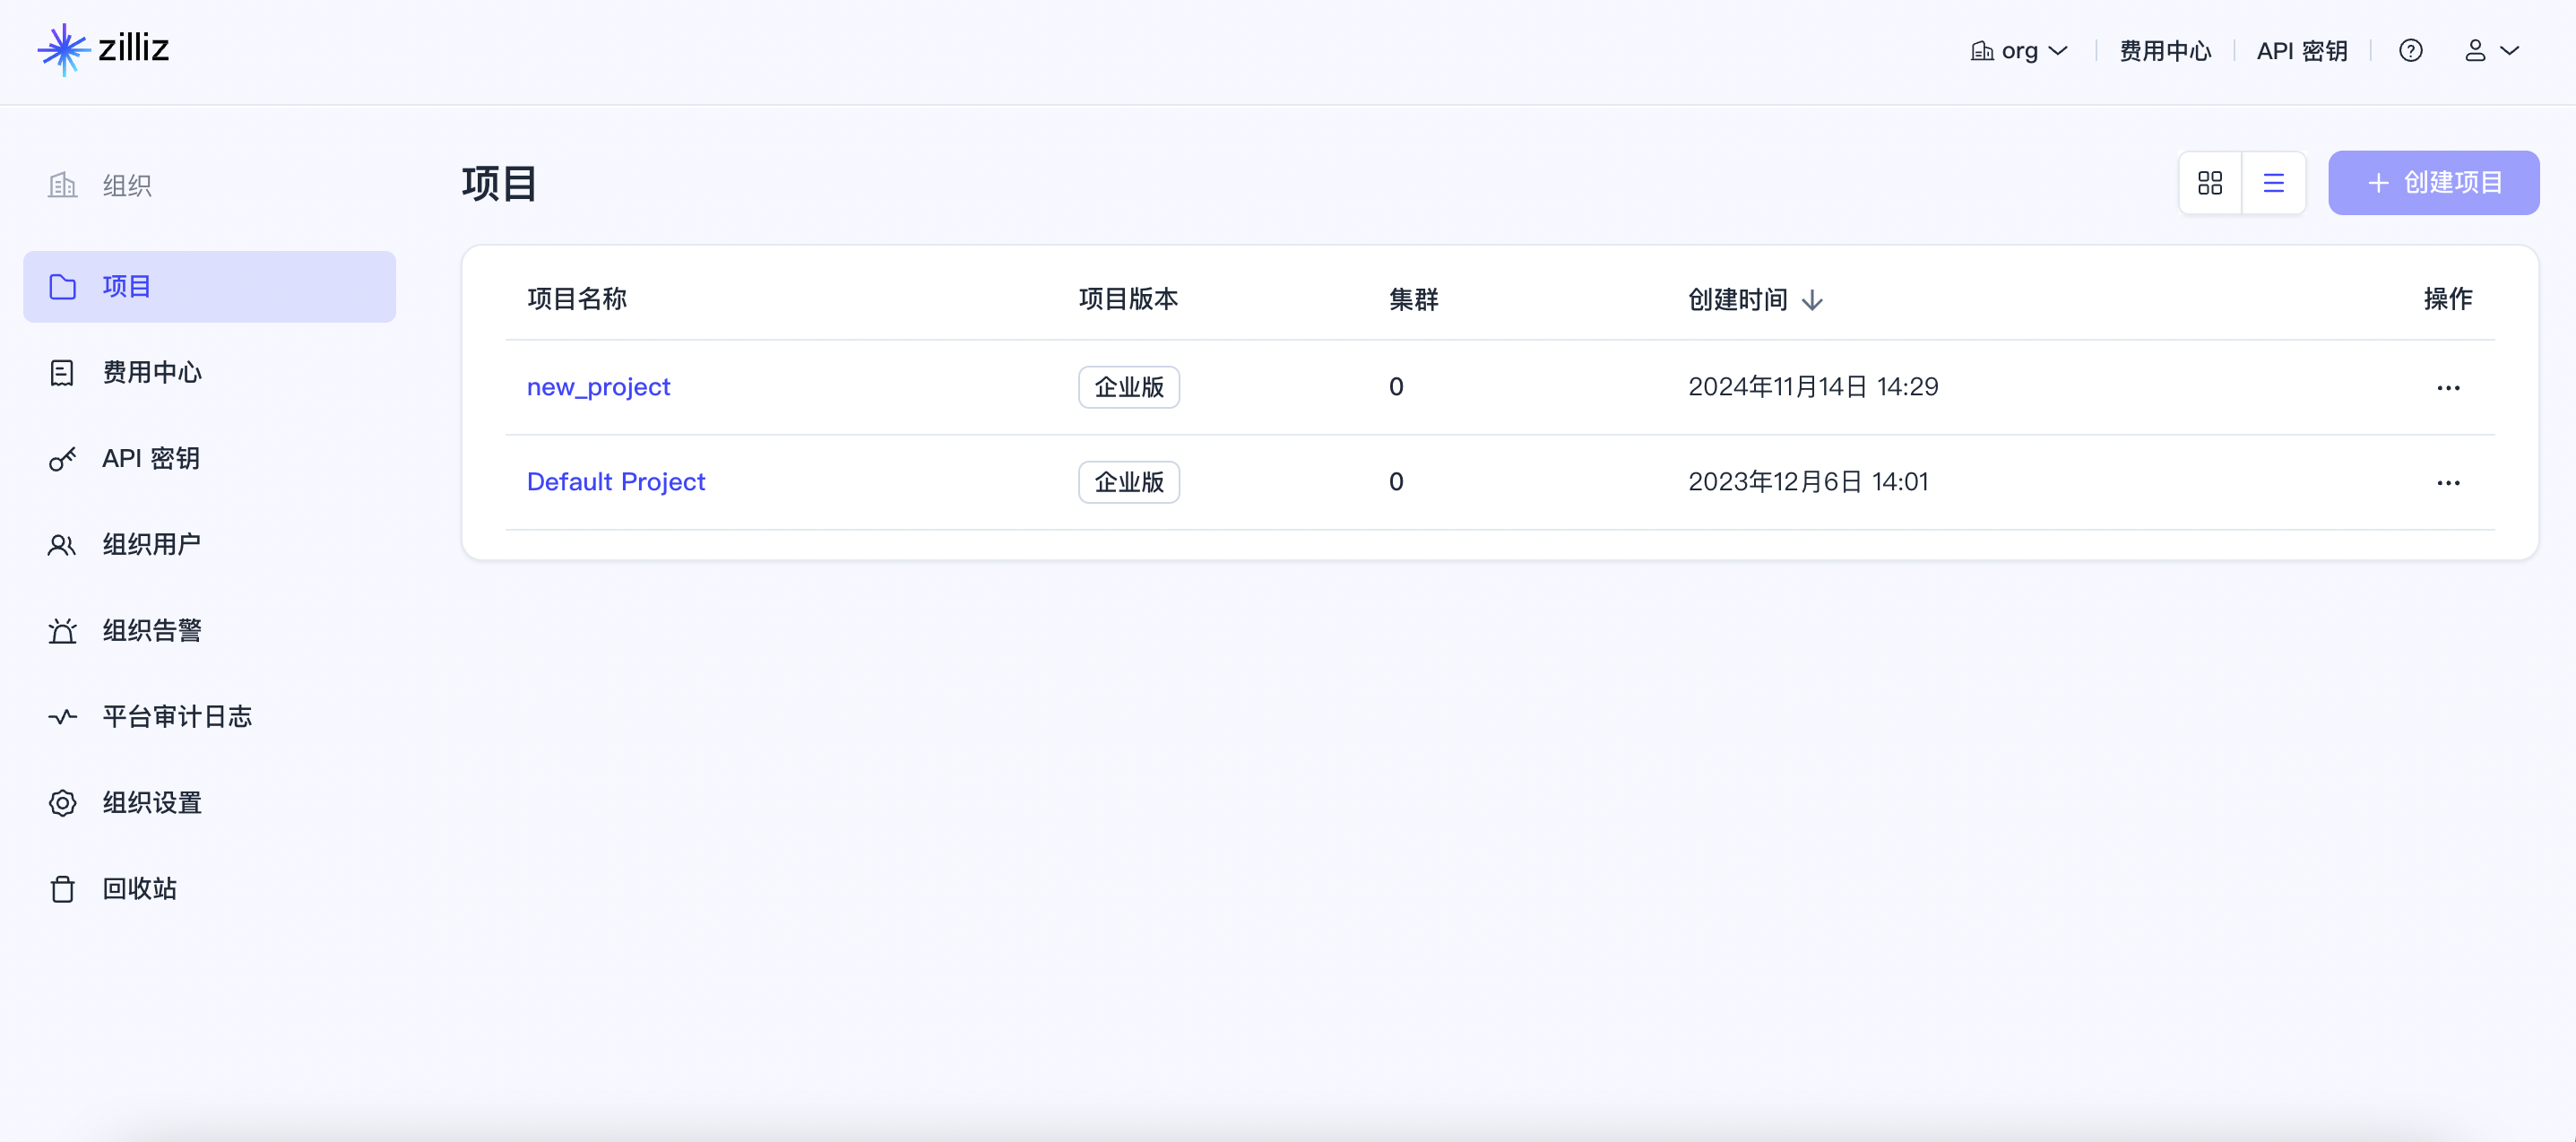This screenshot has height=1142, width=2576.
Task: Open actions menu for Default Project
Action: pos(2447,483)
